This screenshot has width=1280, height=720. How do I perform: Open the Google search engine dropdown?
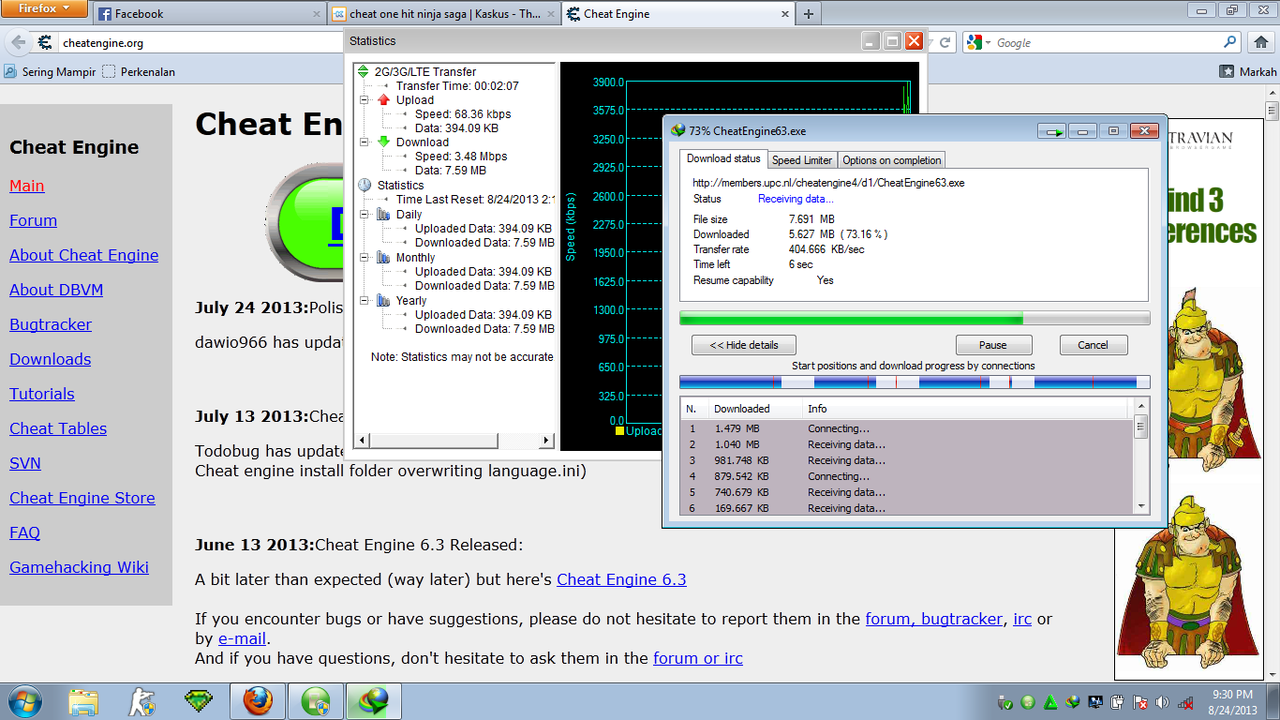tap(987, 43)
